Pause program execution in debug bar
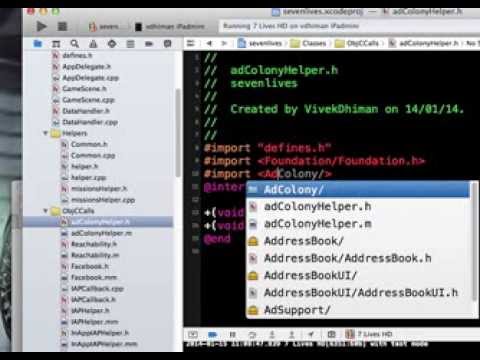Viewport: 480px width, 360px height. click(x=233, y=334)
